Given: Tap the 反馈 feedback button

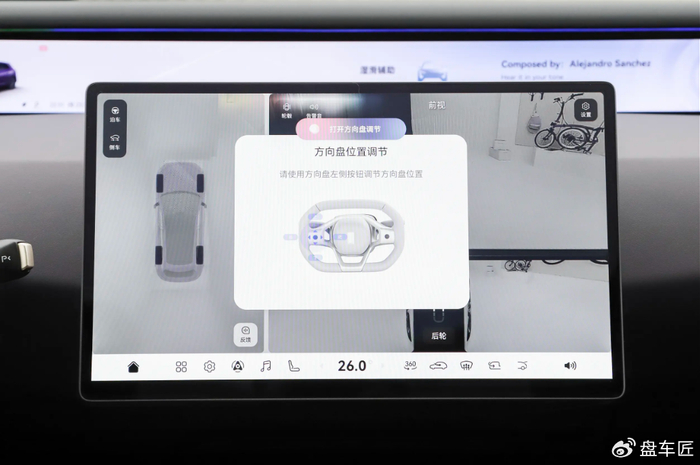Looking at the screenshot, I should click(x=246, y=334).
